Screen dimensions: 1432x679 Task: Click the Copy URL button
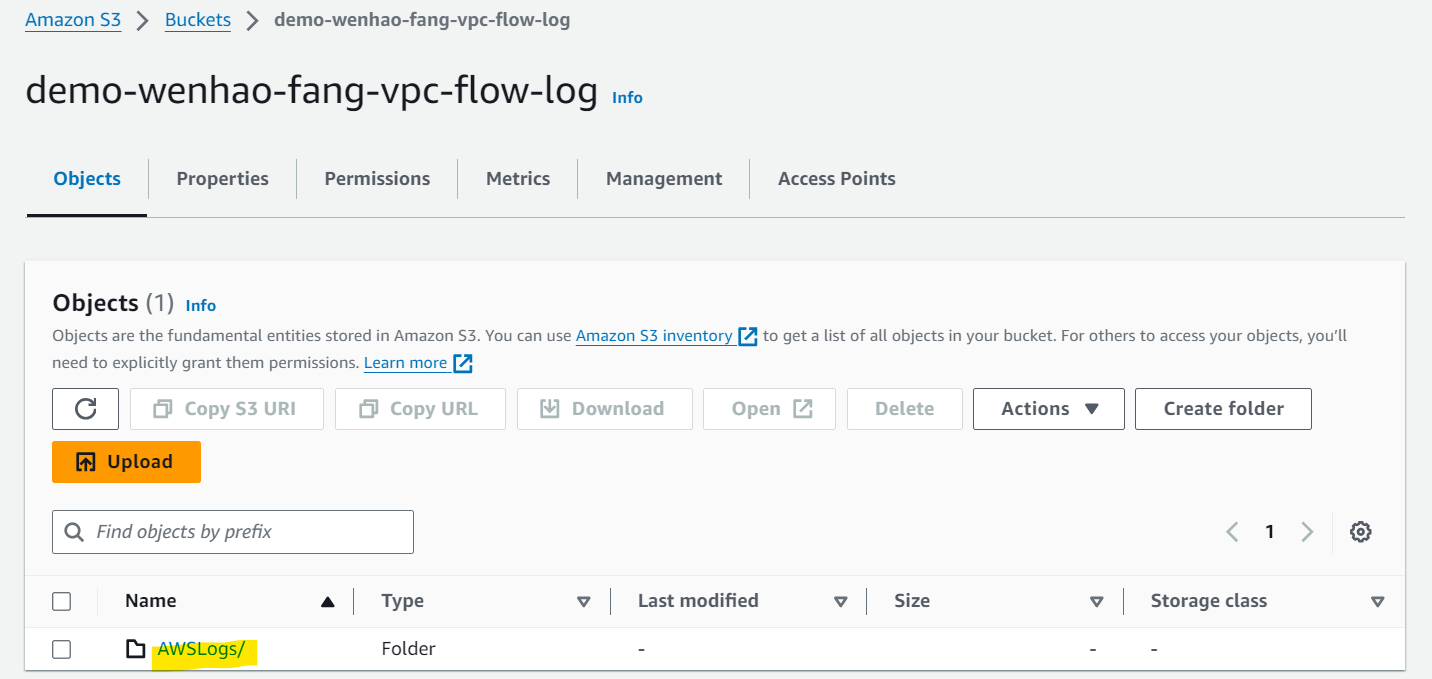(420, 409)
